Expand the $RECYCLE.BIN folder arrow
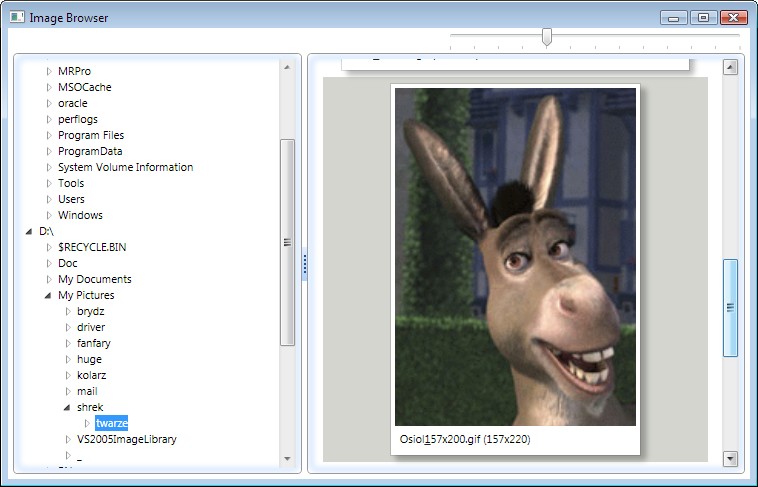Viewport: 758px width, 487px height. point(49,247)
